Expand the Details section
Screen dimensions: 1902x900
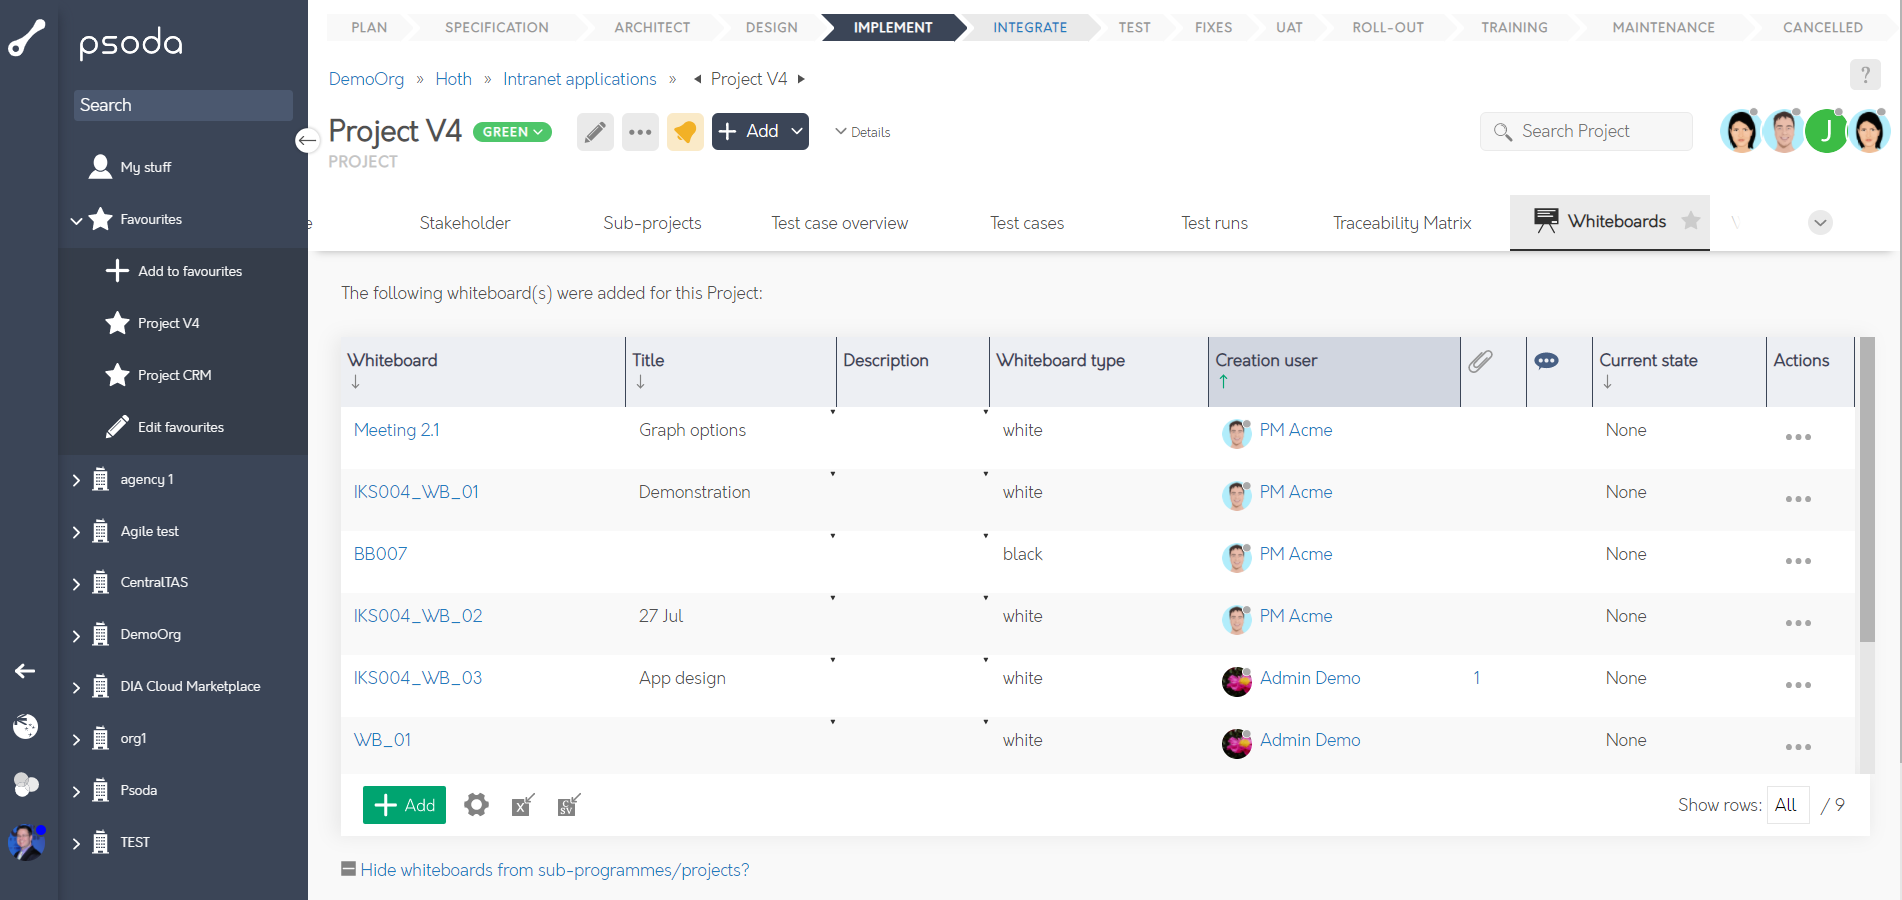tap(862, 131)
